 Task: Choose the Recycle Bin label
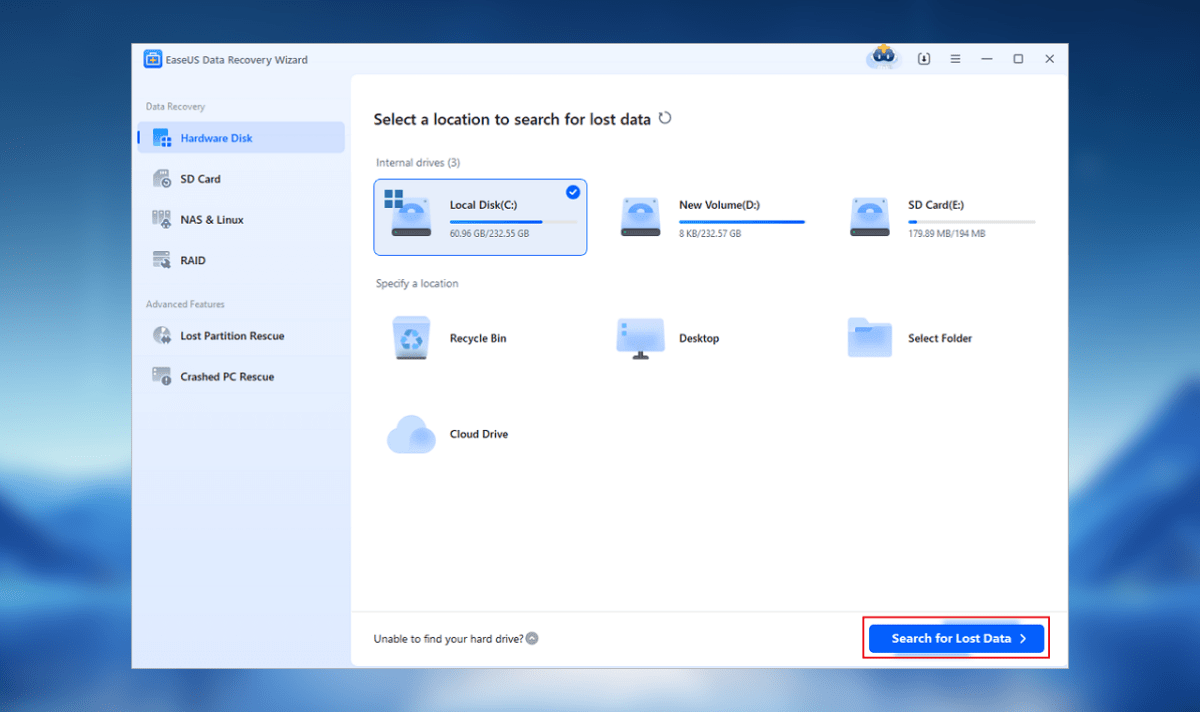(x=478, y=339)
